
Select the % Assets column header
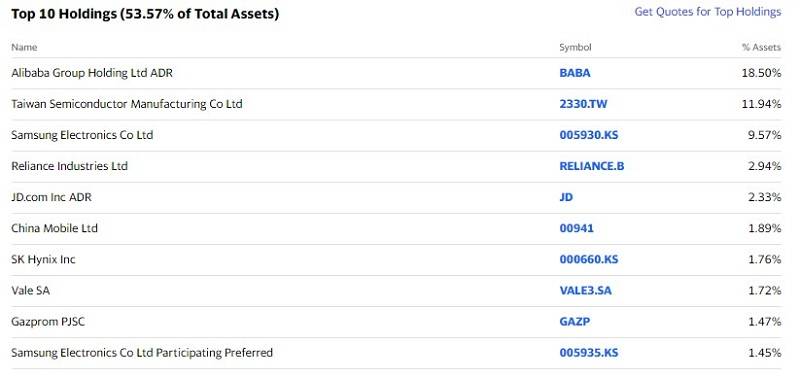coord(761,47)
